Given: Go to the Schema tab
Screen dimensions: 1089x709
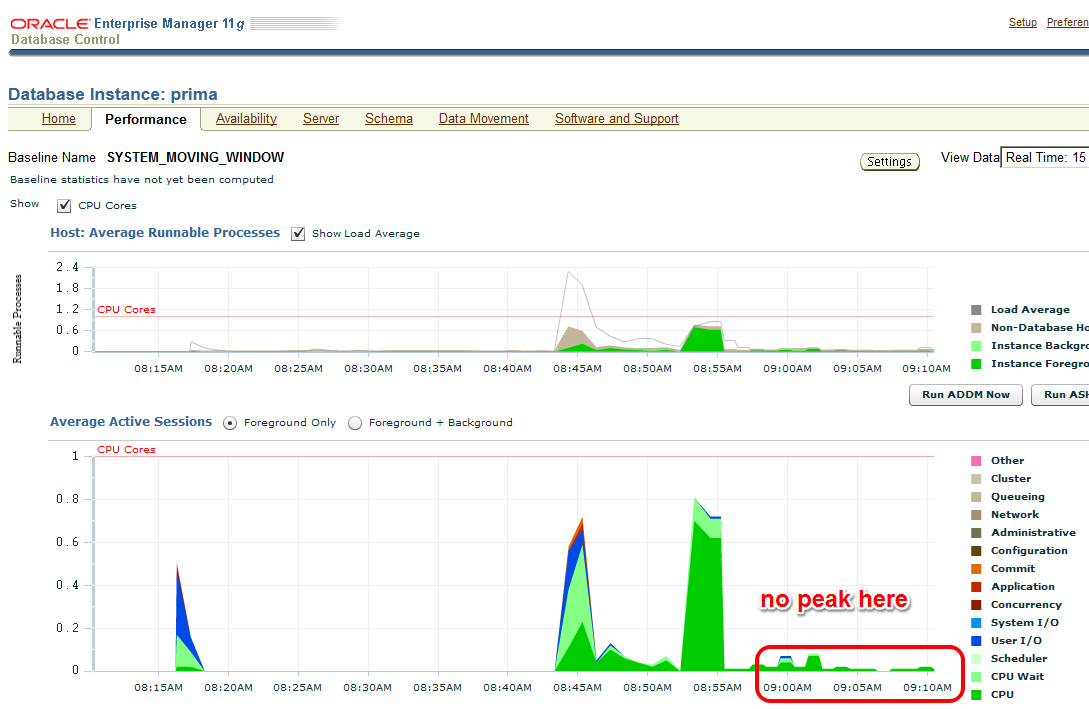Looking at the screenshot, I should point(388,119).
